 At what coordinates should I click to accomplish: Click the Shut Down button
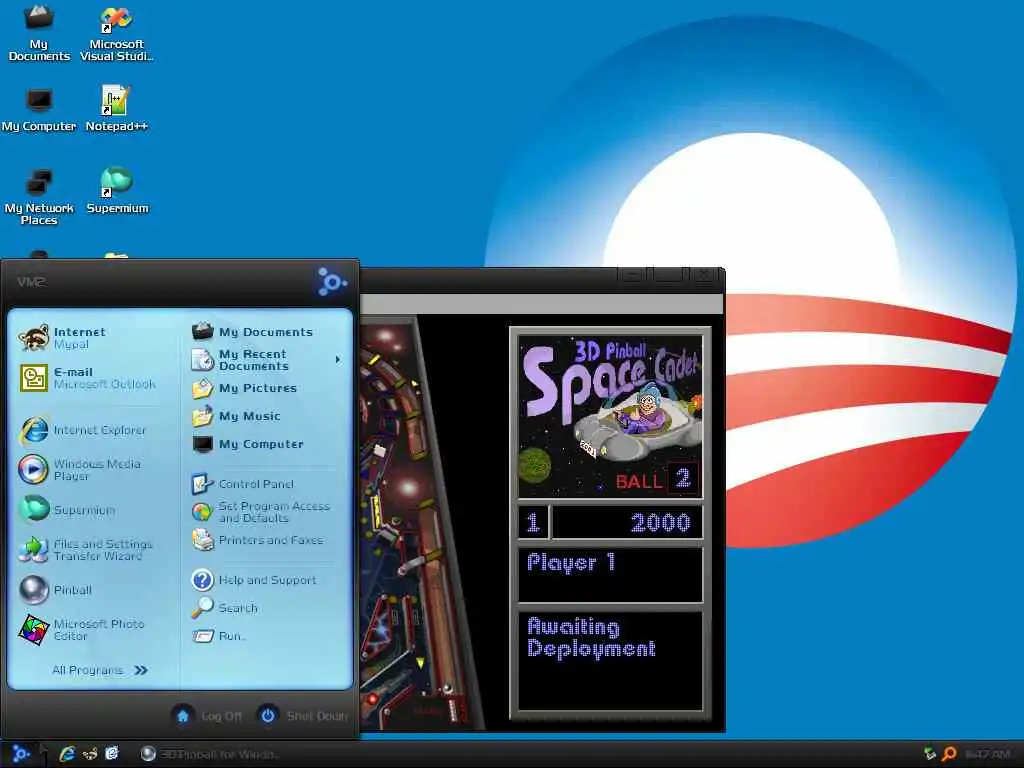point(302,716)
